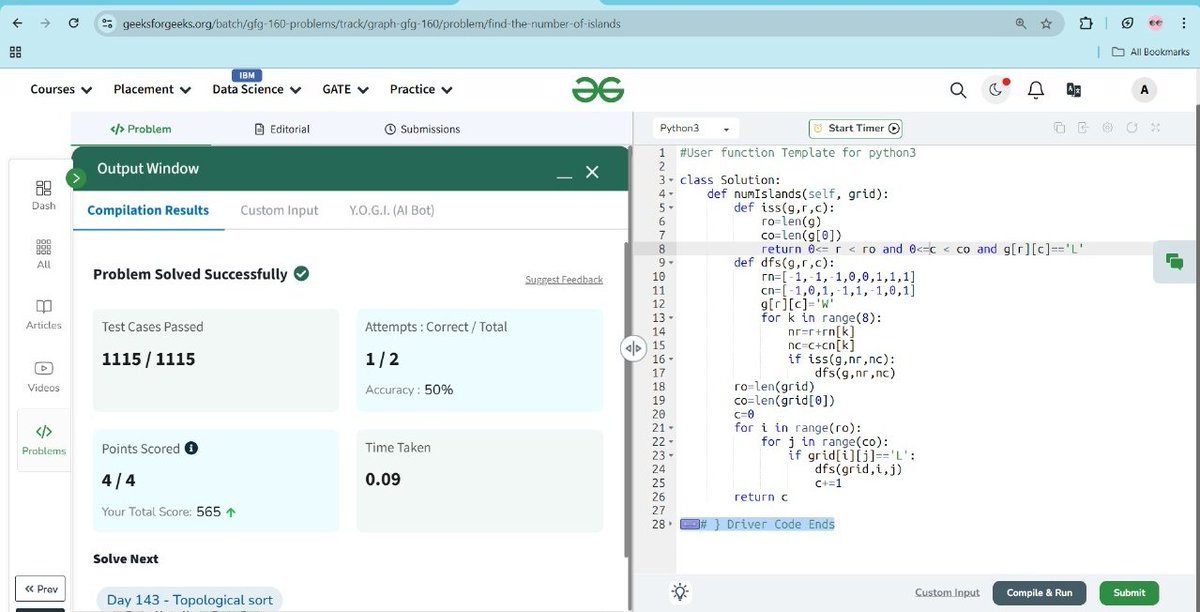Click the Start Timer button
Image resolution: width=1200 pixels, height=612 pixels.
(x=855, y=128)
